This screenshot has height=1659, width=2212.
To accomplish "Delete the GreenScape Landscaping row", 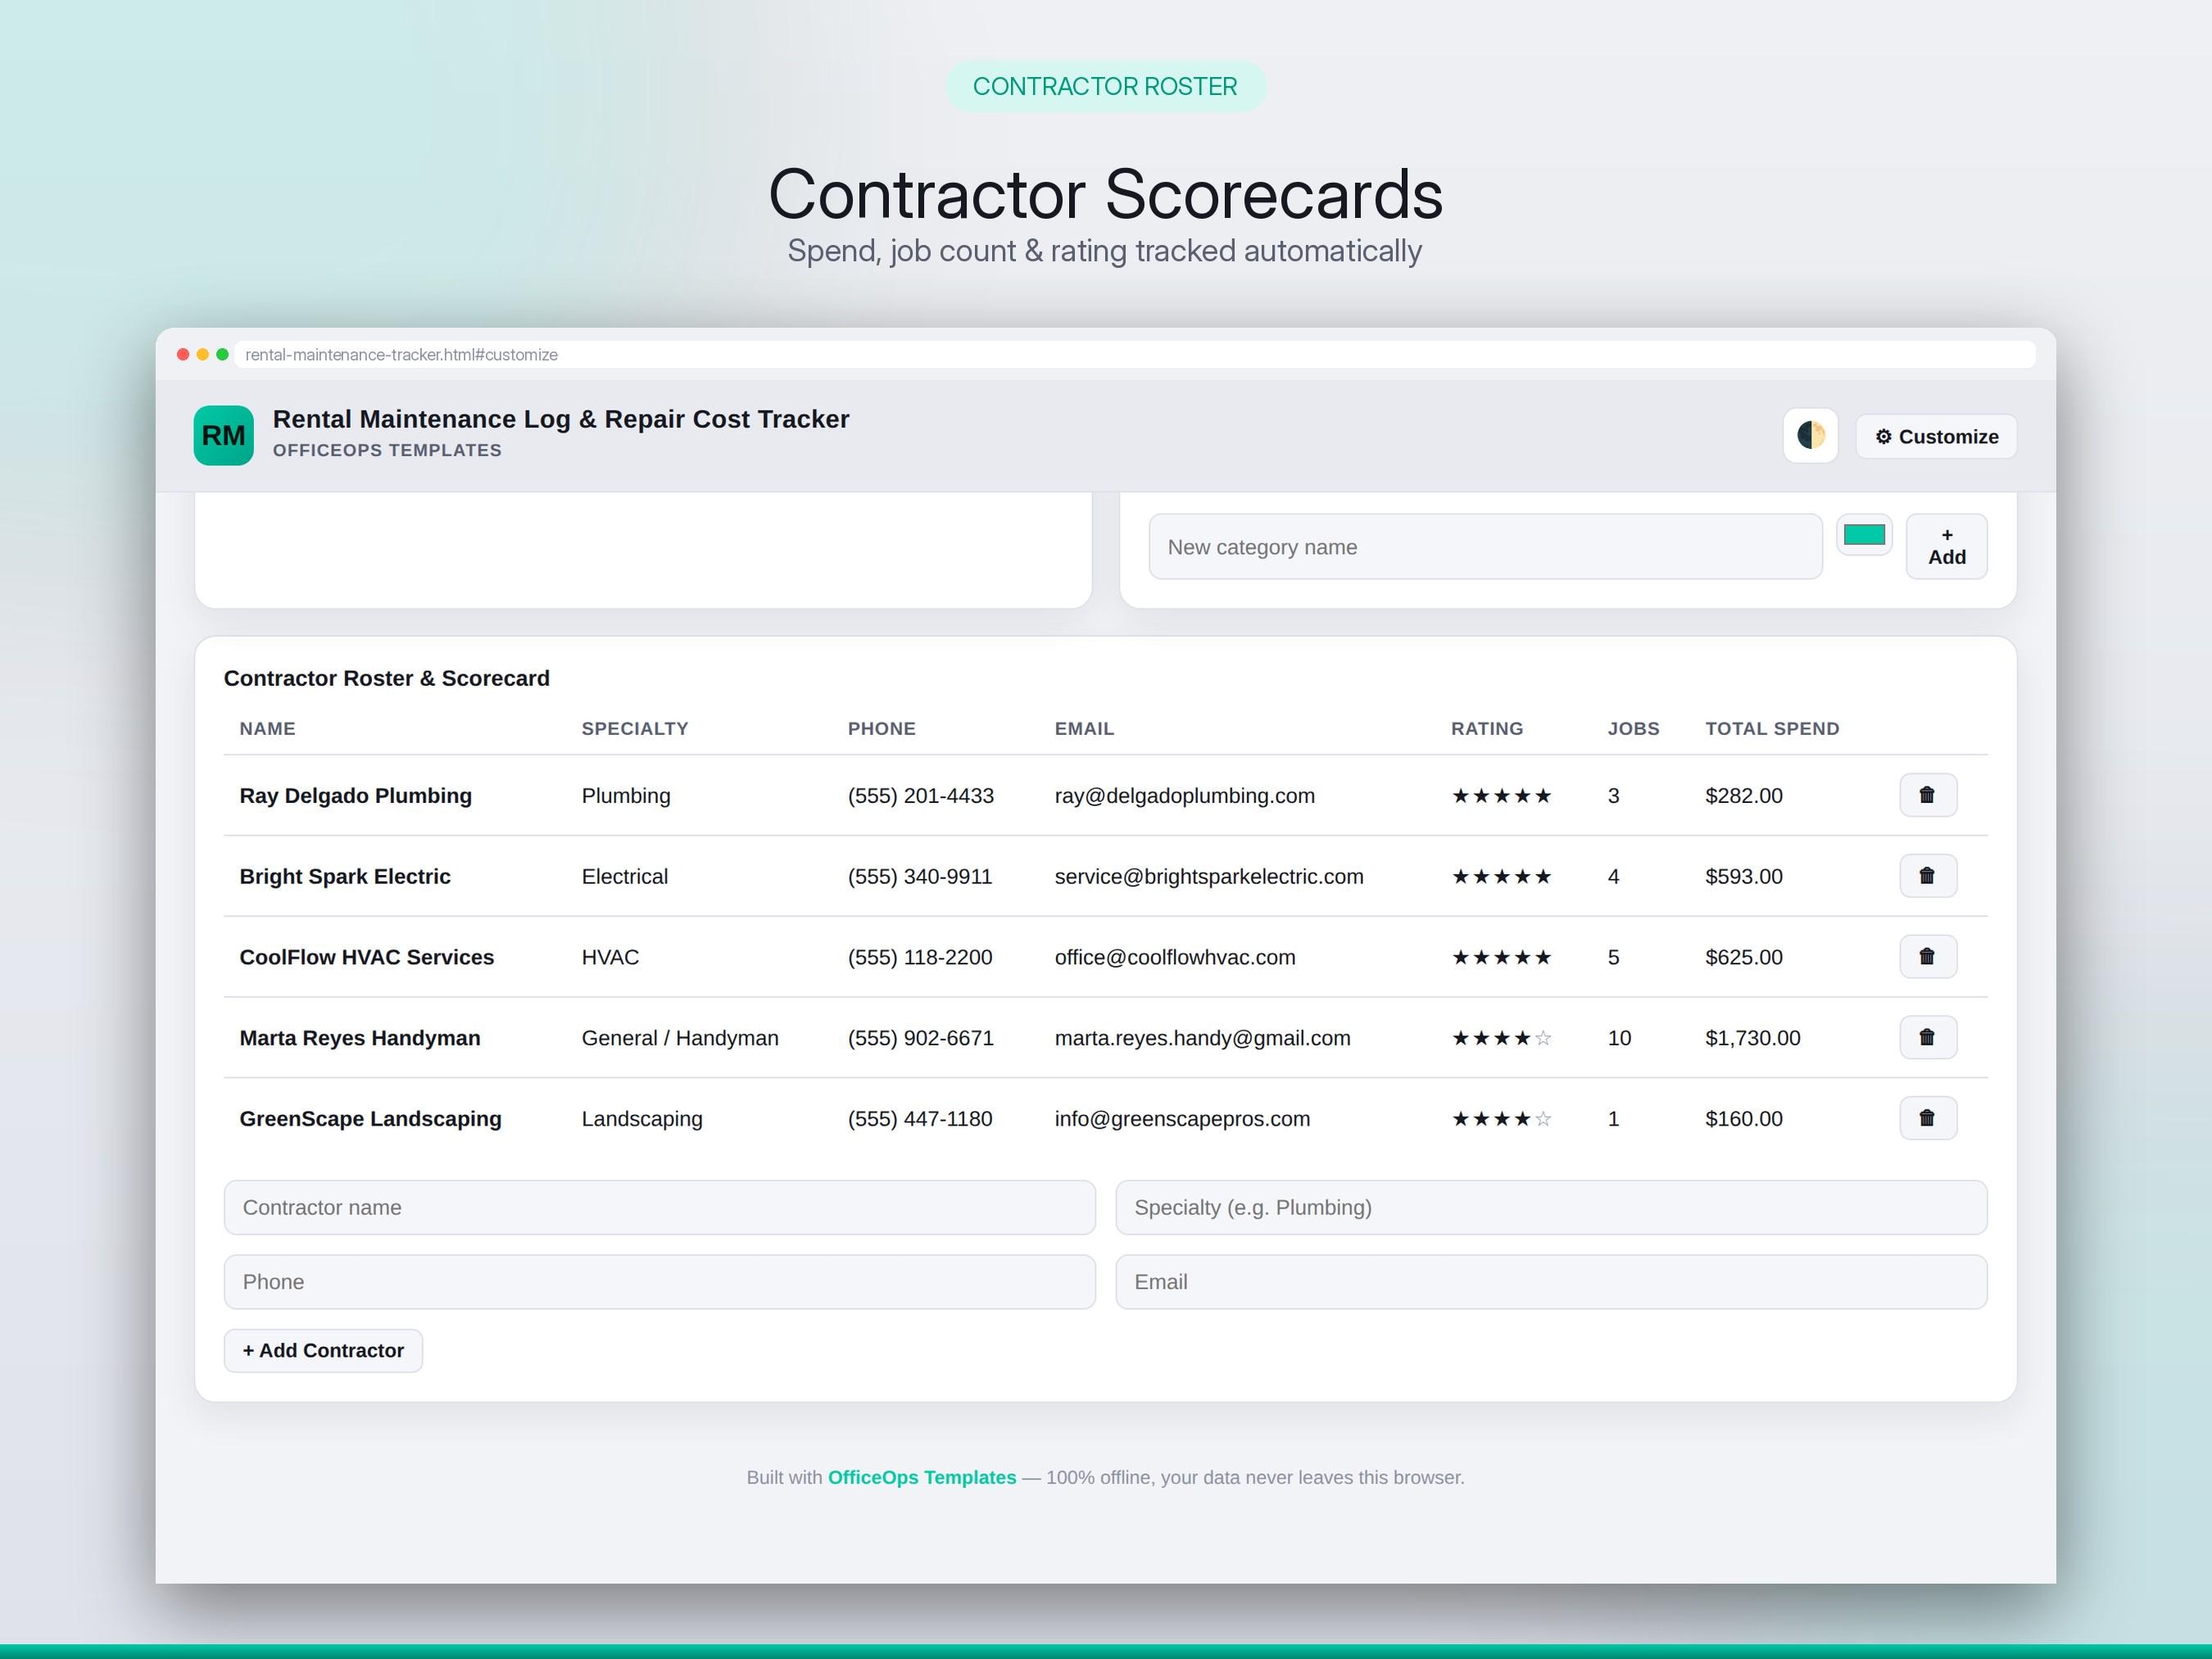I will [1927, 1118].
